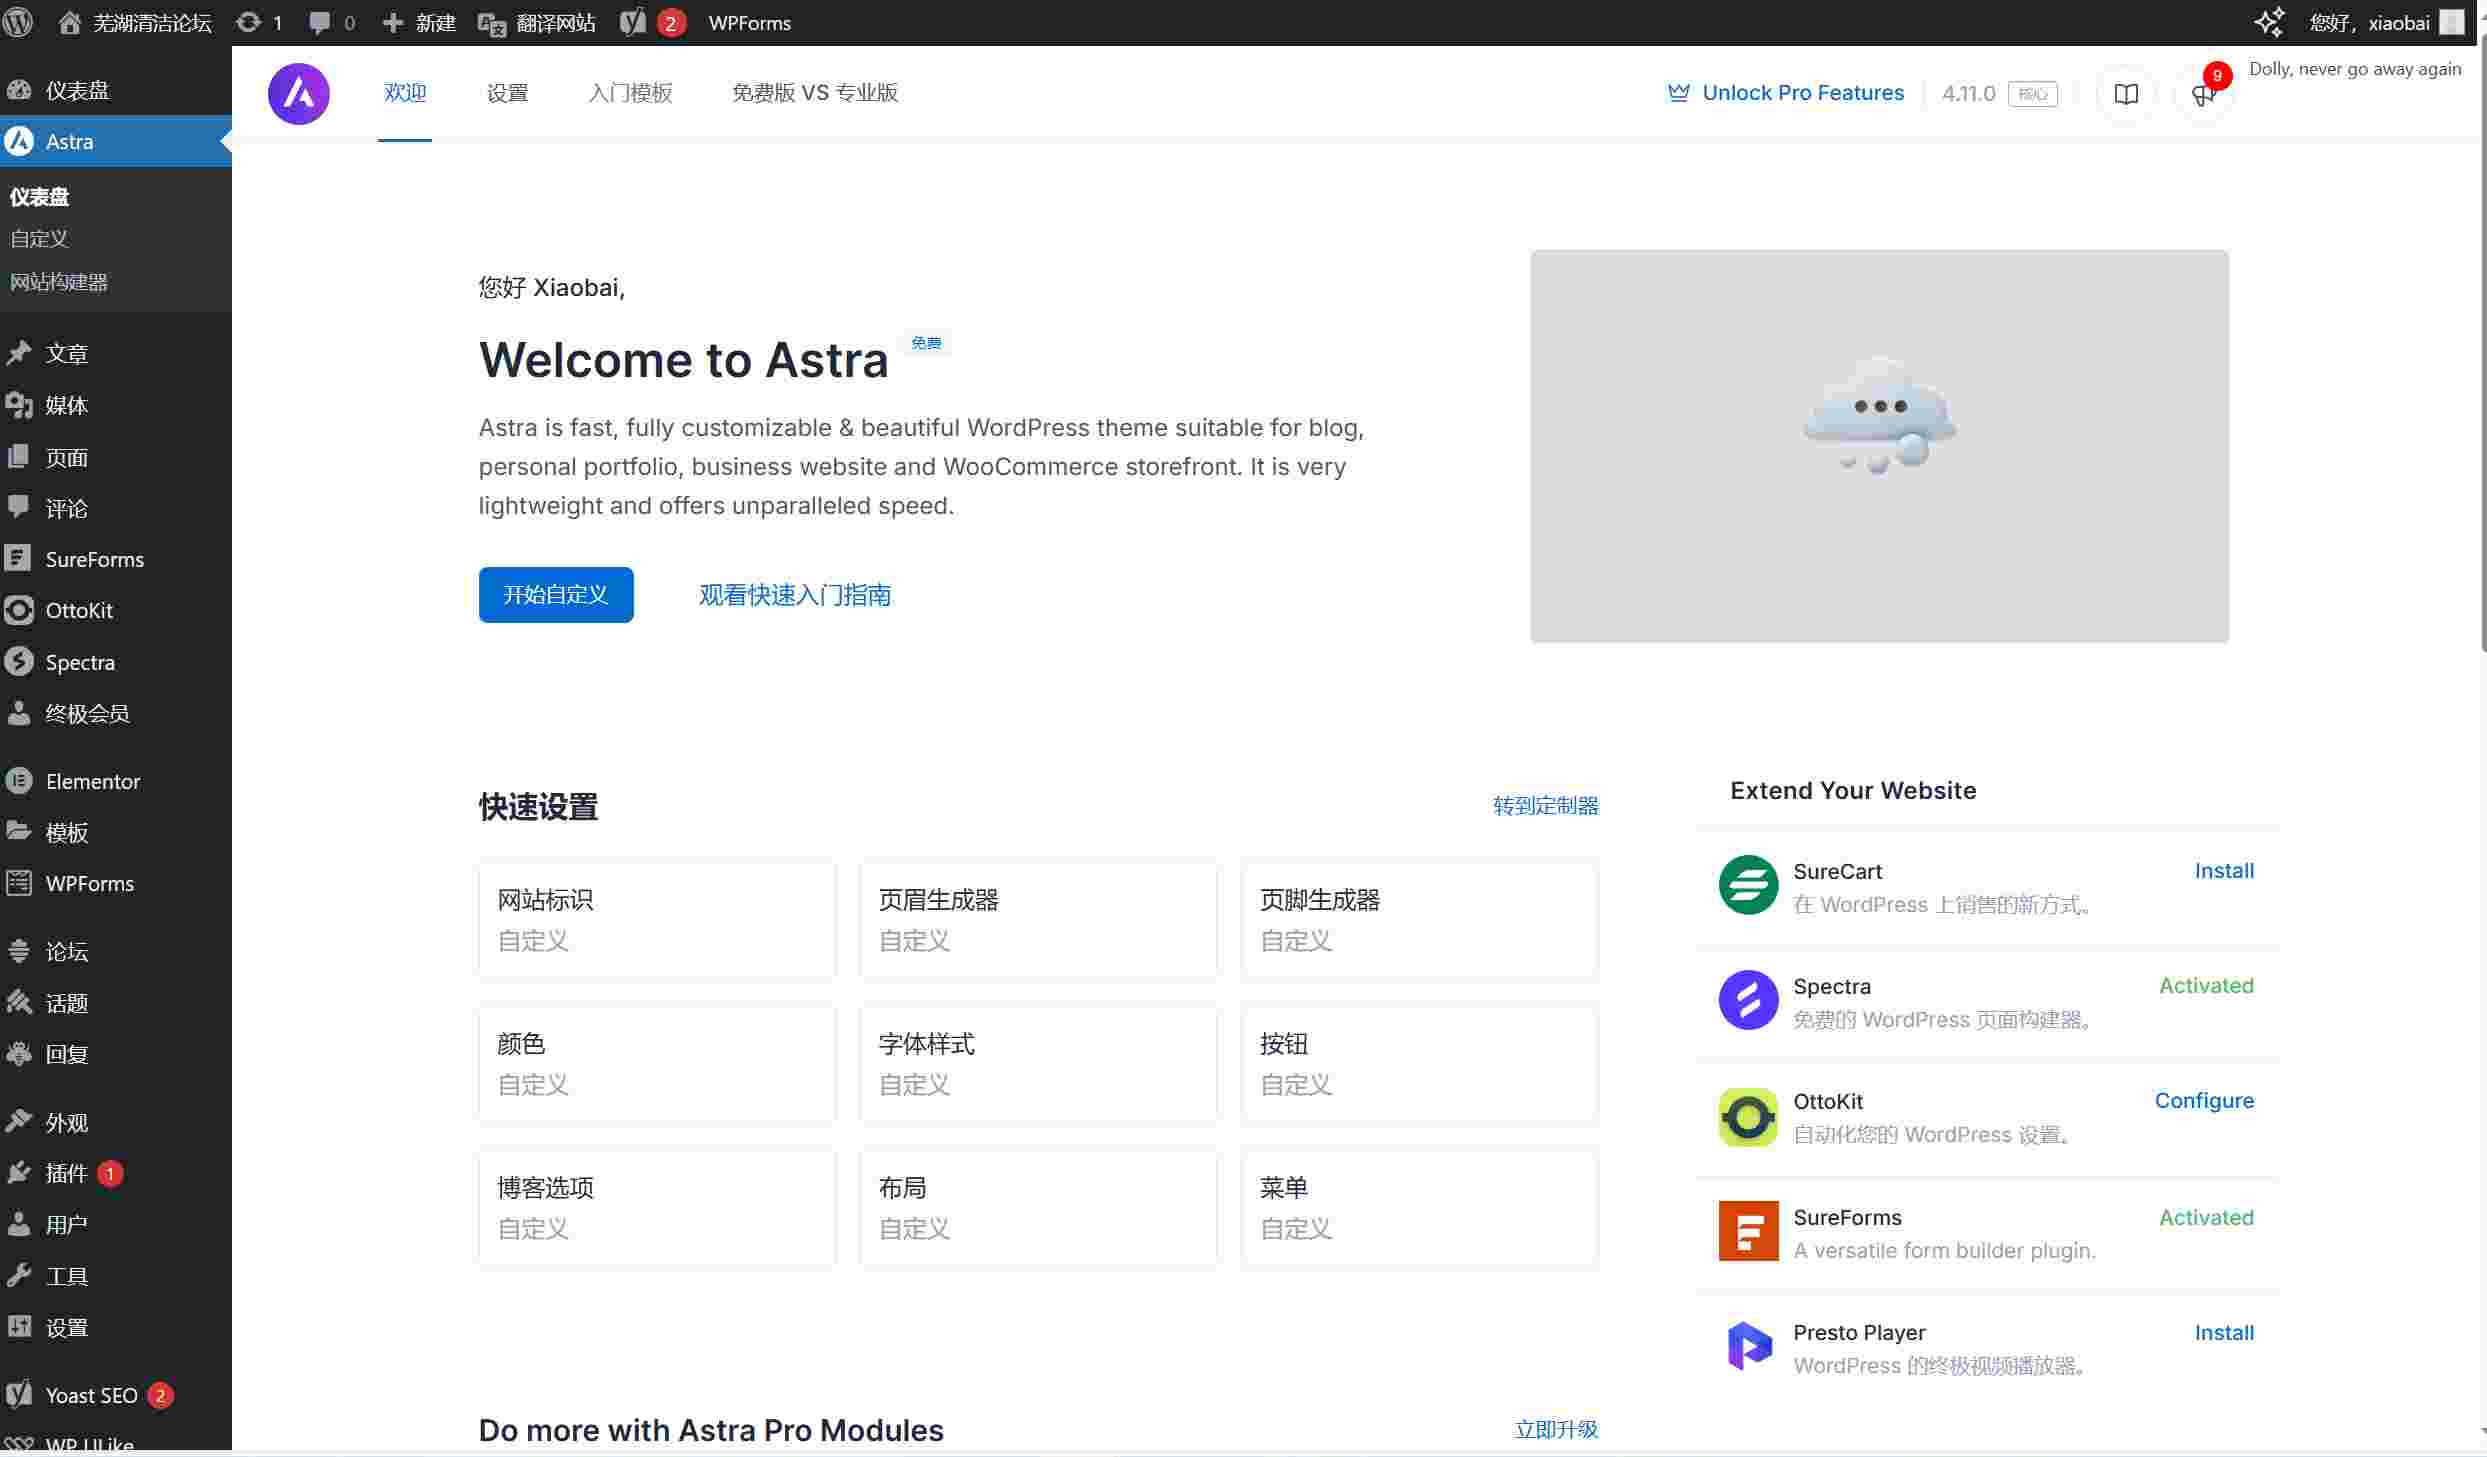The width and height of the screenshot is (2487, 1457).
Task: Click the Yoast SEO icon in admin bar
Action: coord(634,22)
